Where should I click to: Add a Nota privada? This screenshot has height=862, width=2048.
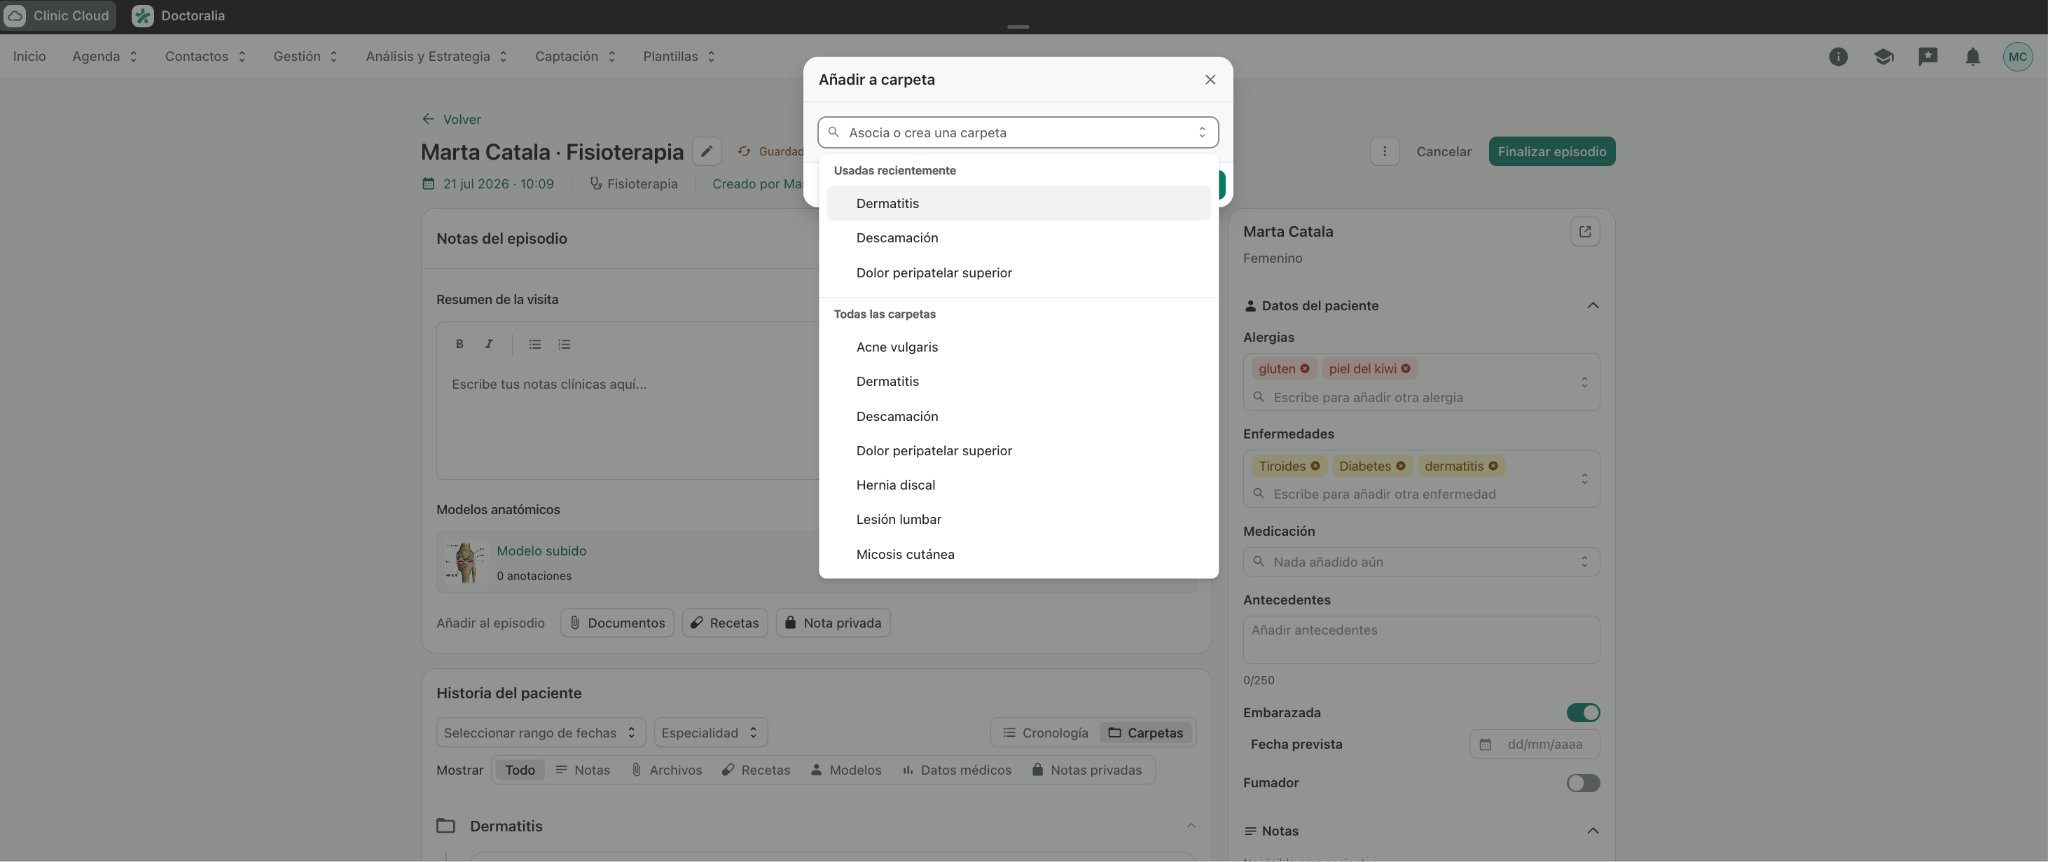coord(833,623)
